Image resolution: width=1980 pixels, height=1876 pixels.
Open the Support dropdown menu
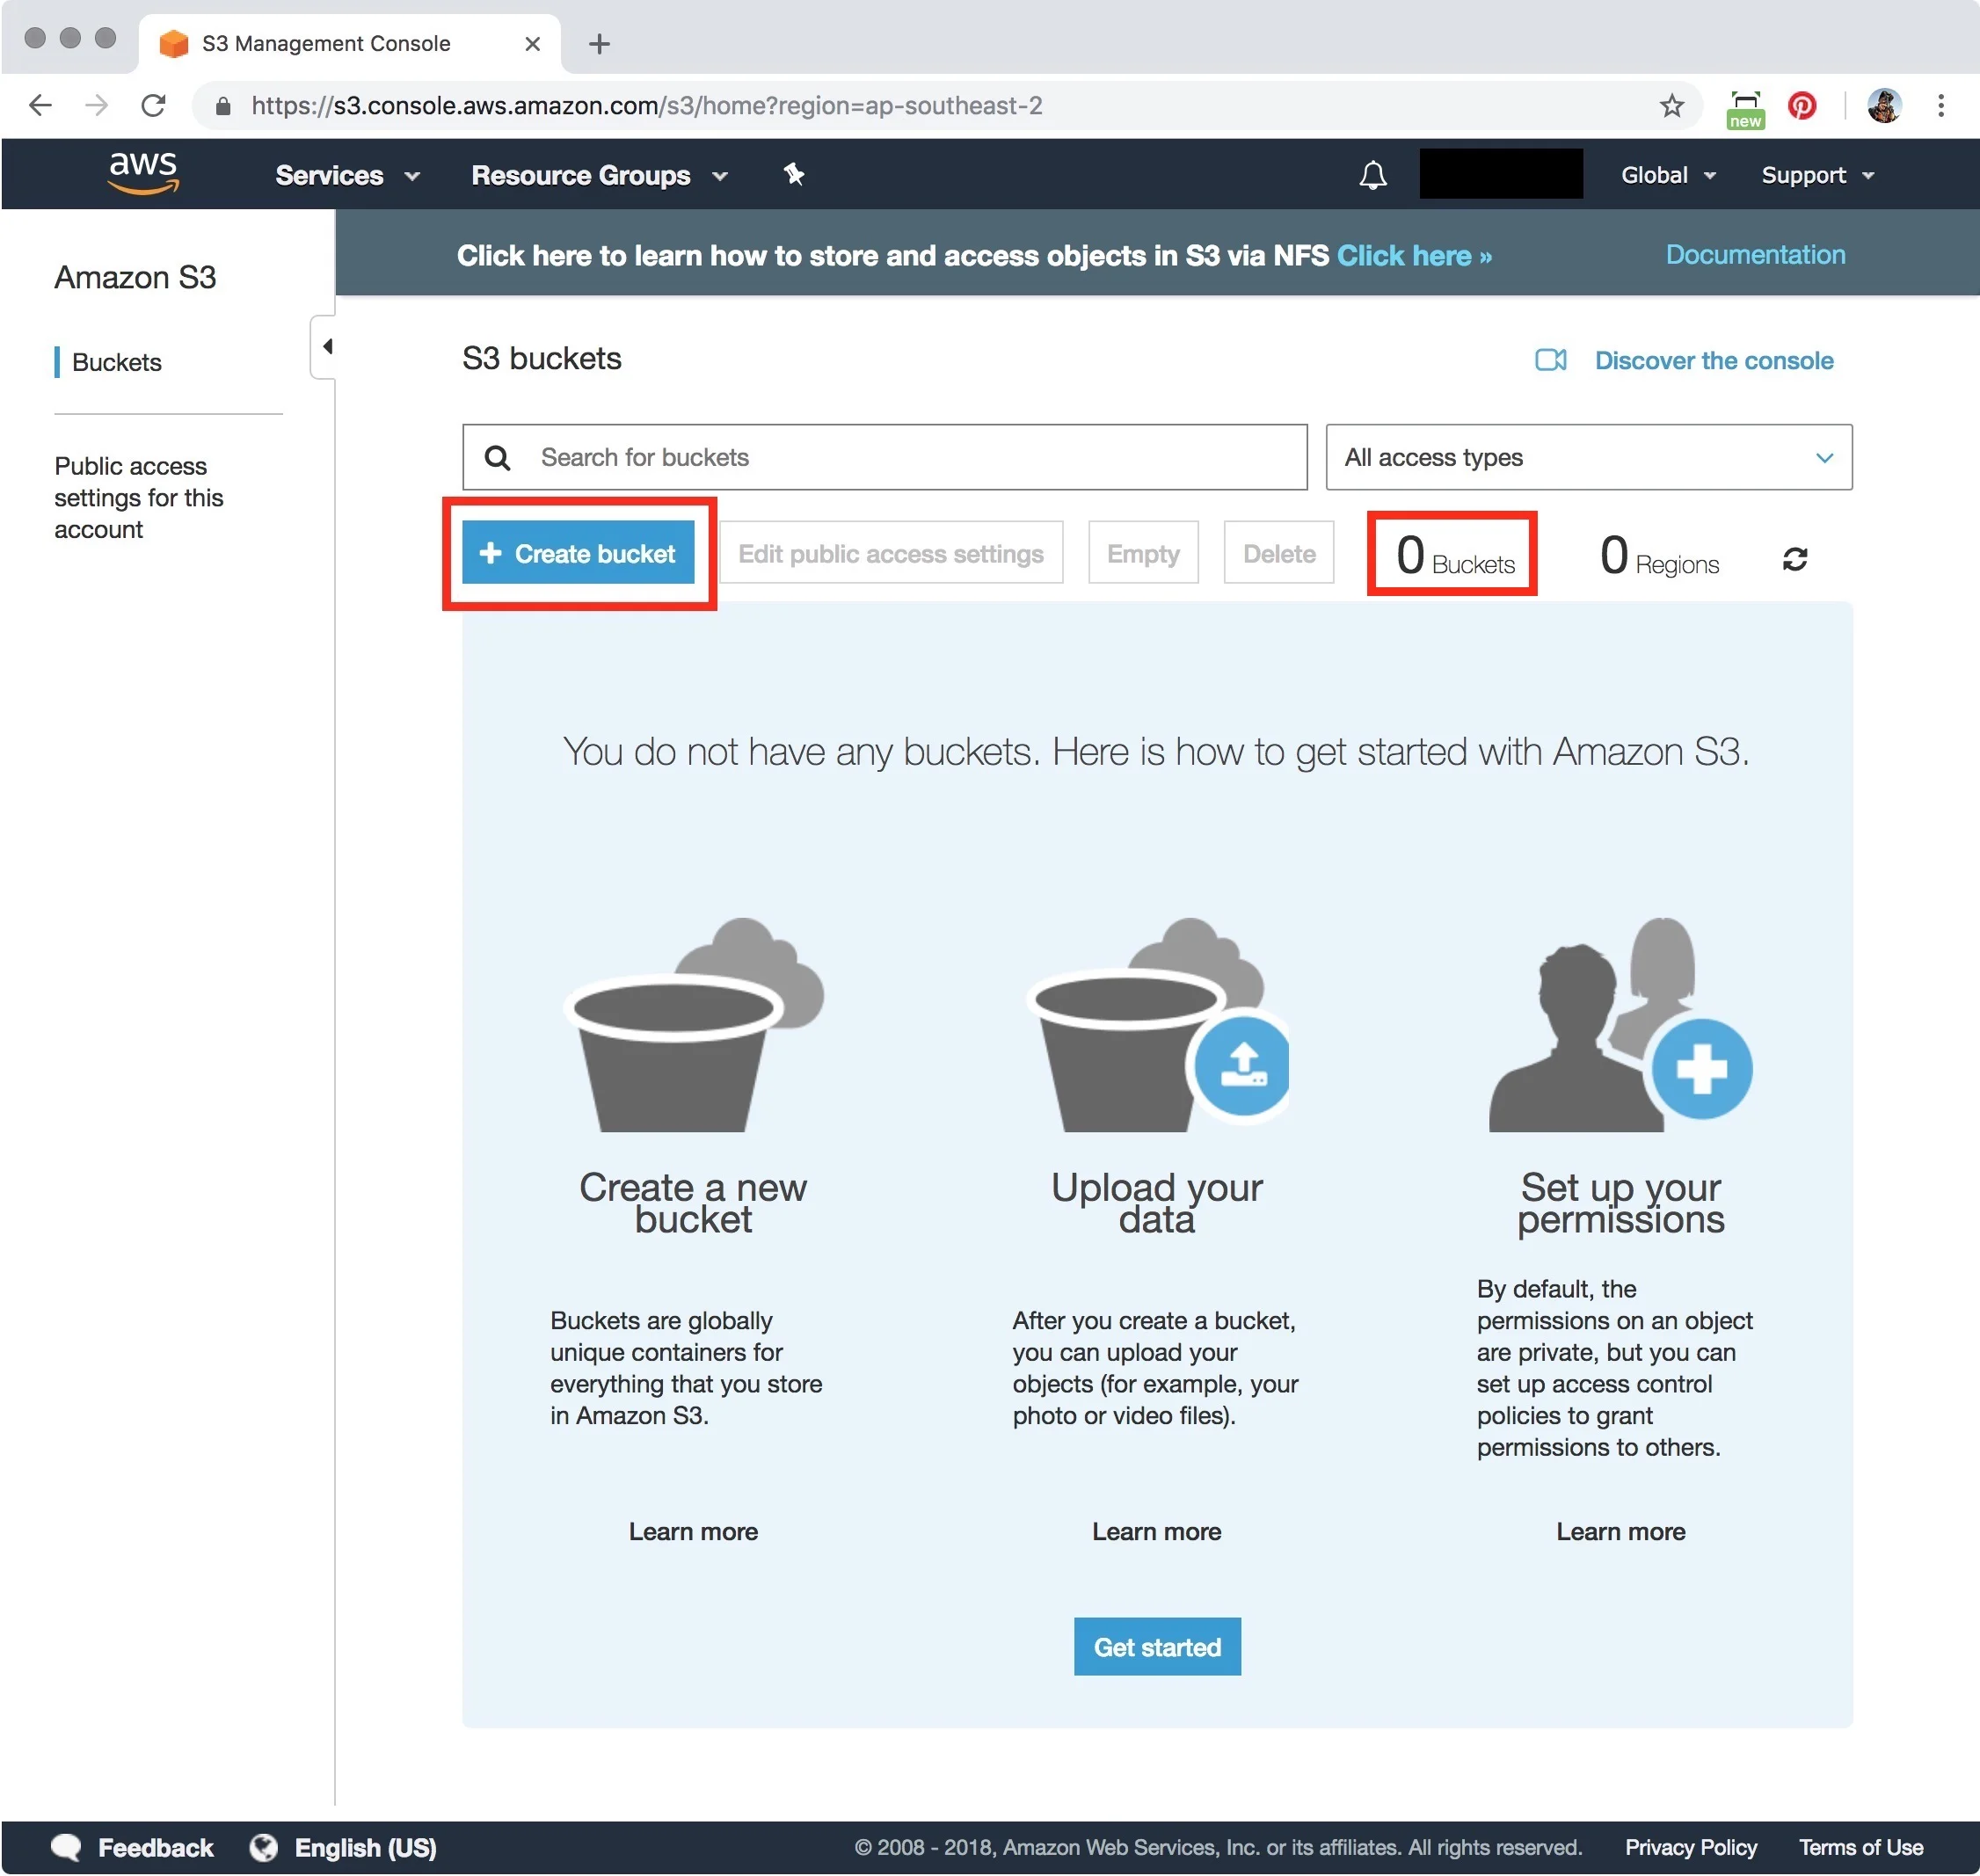click(x=1817, y=175)
